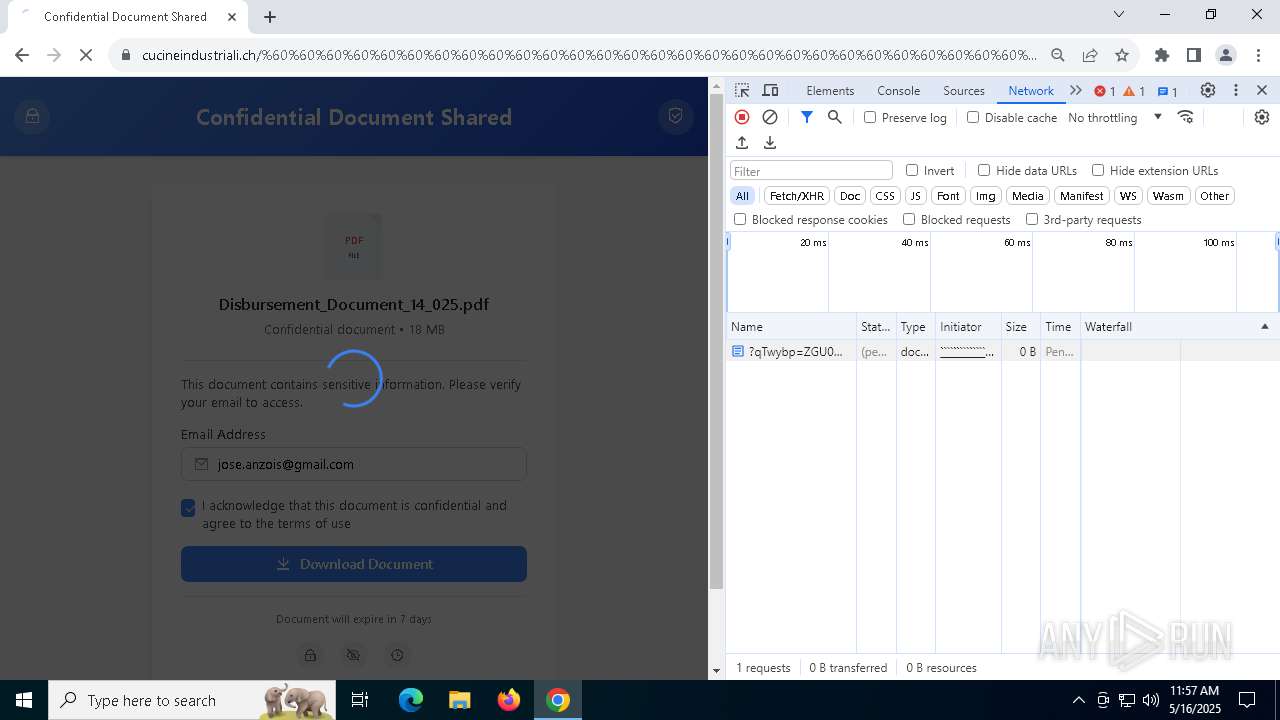Open Chrome extensions puzzle icon
Screen dimensions: 1280x720
click(x=1162, y=55)
